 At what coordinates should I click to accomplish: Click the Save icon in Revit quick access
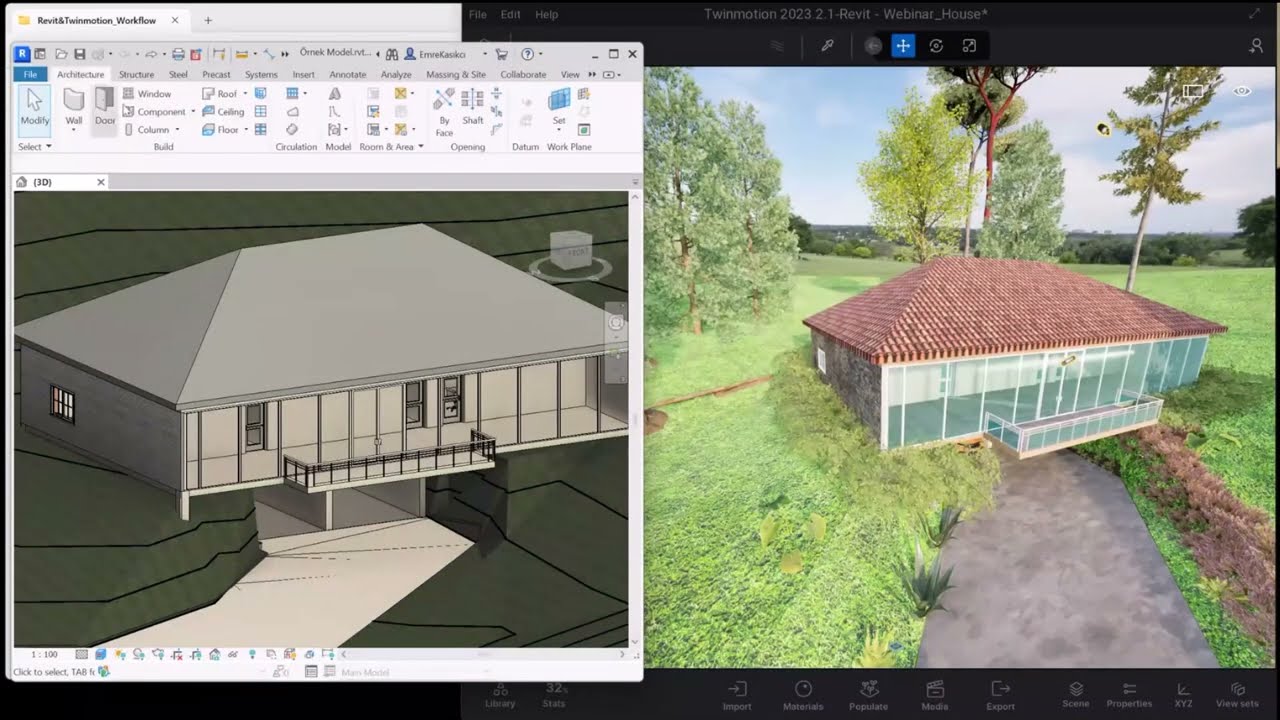click(79, 54)
